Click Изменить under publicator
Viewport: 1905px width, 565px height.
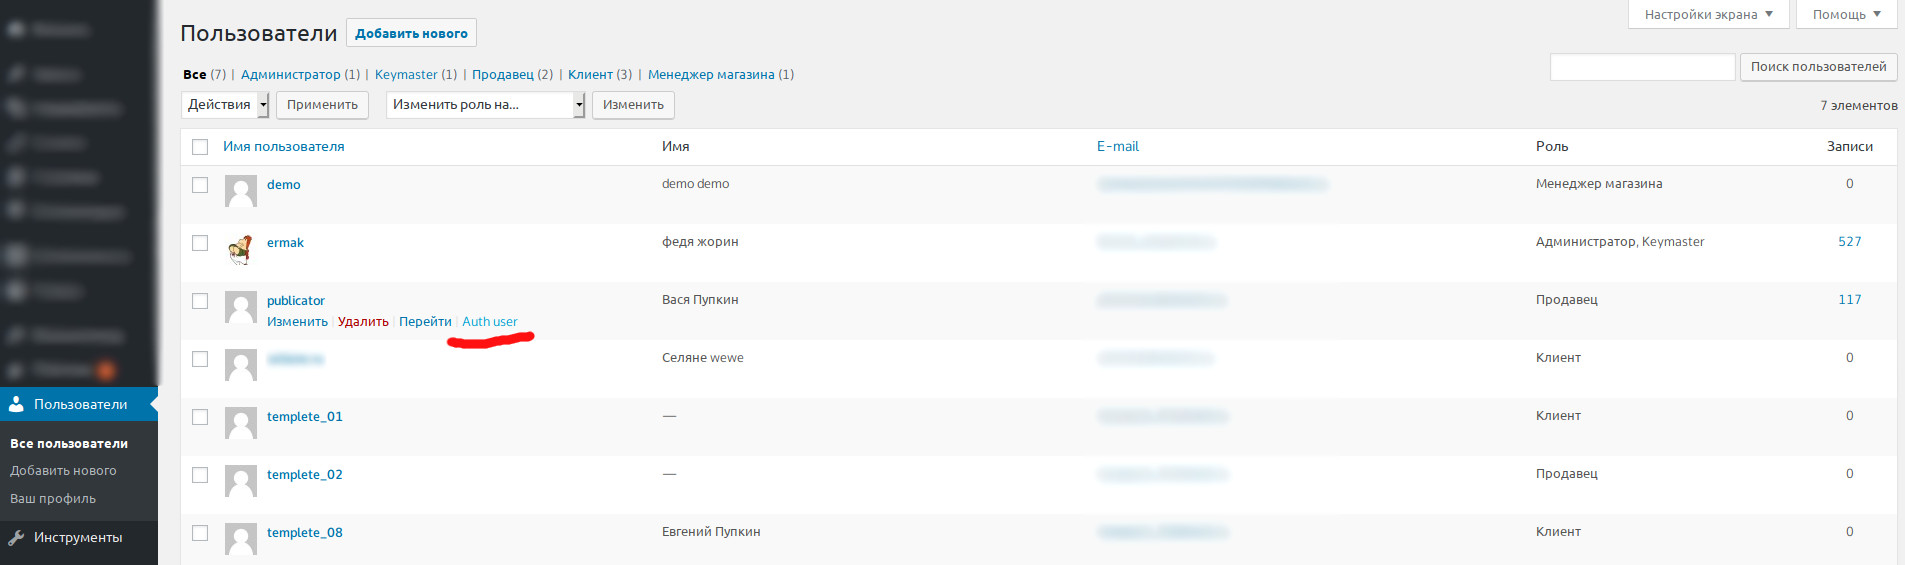click(297, 322)
